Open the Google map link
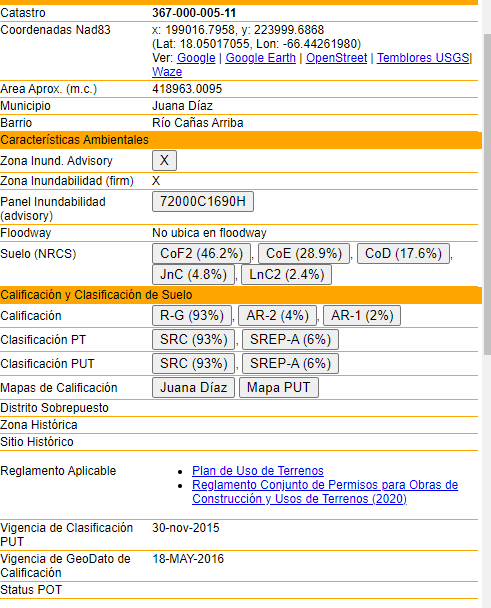Image resolution: width=491 pixels, height=608 pixels. (196, 58)
